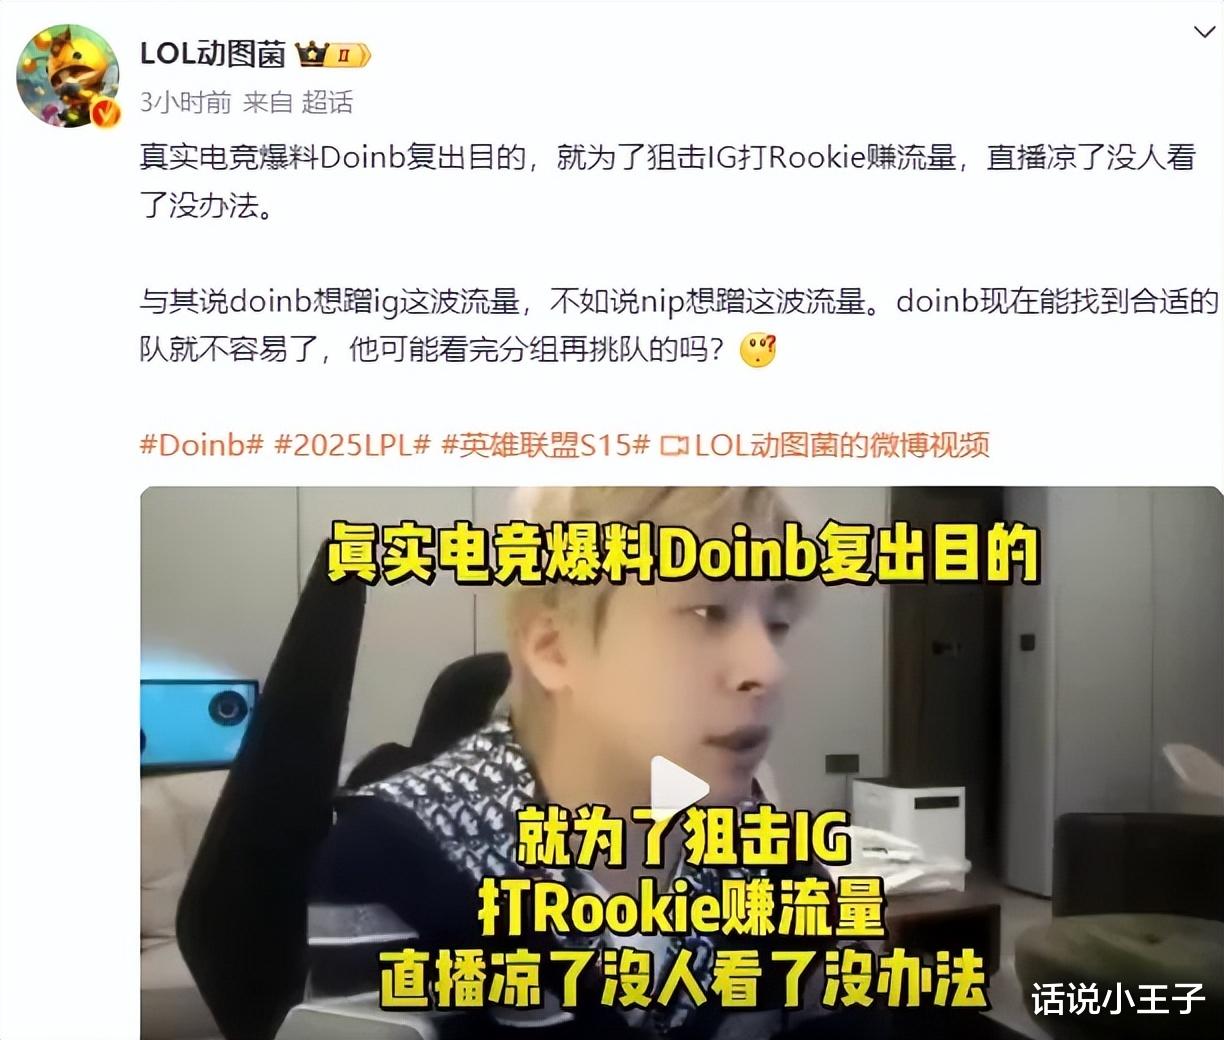The image size is (1224, 1040).
Task: Open the 超话 source link
Action: pyautogui.click(x=327, y=102)
